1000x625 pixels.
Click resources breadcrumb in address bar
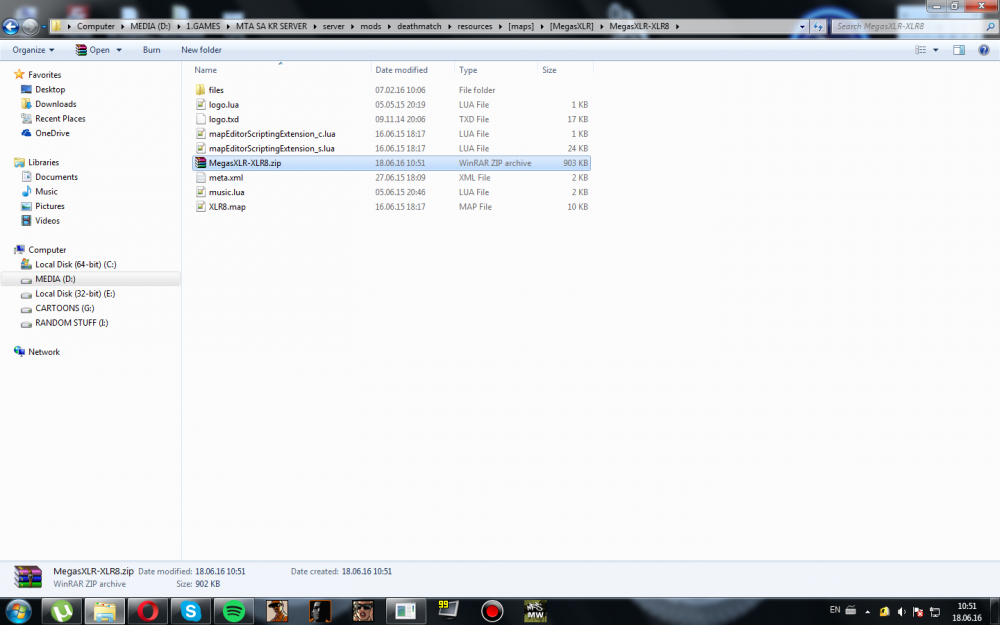click(474, 26)
